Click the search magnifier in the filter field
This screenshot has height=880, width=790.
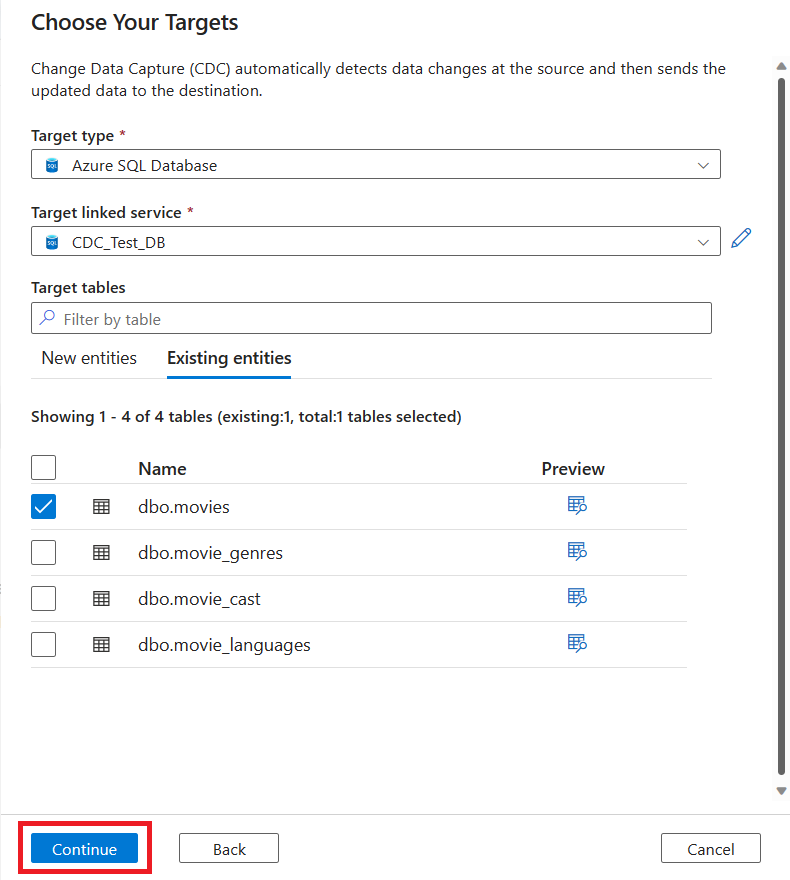[x=49, y=317]
